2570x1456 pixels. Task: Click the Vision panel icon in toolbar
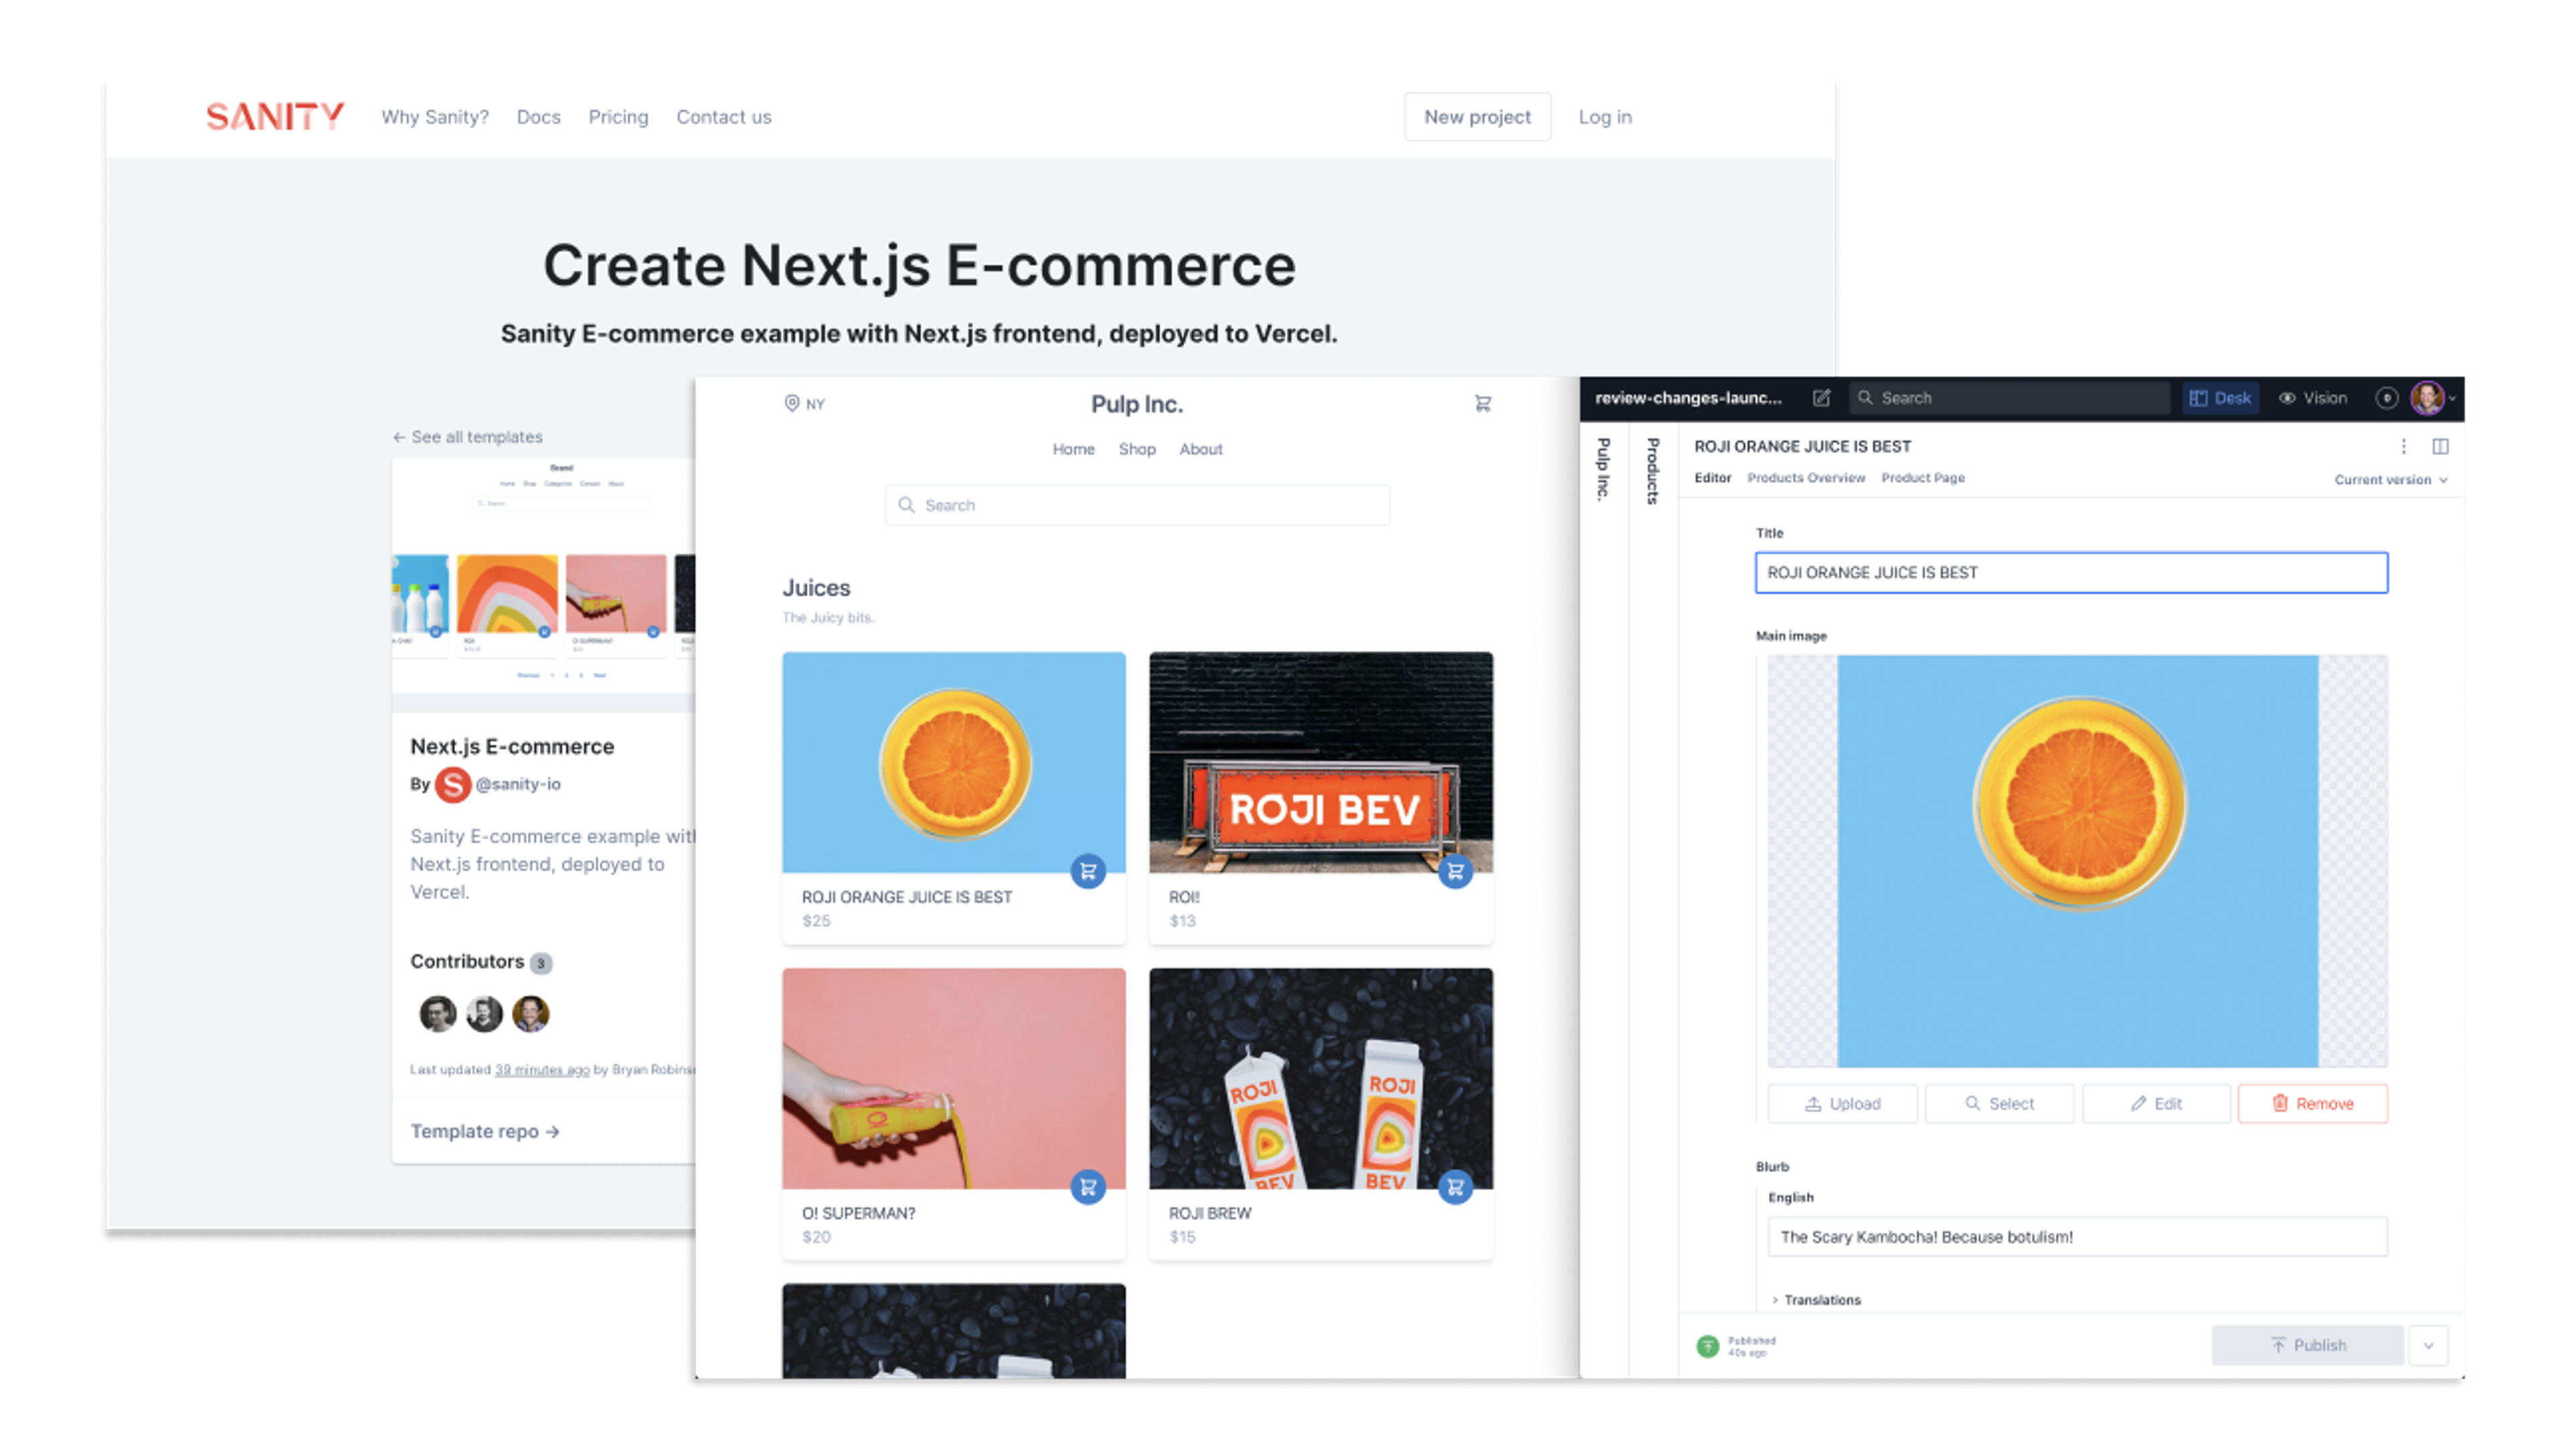[x=2314, y=397]
